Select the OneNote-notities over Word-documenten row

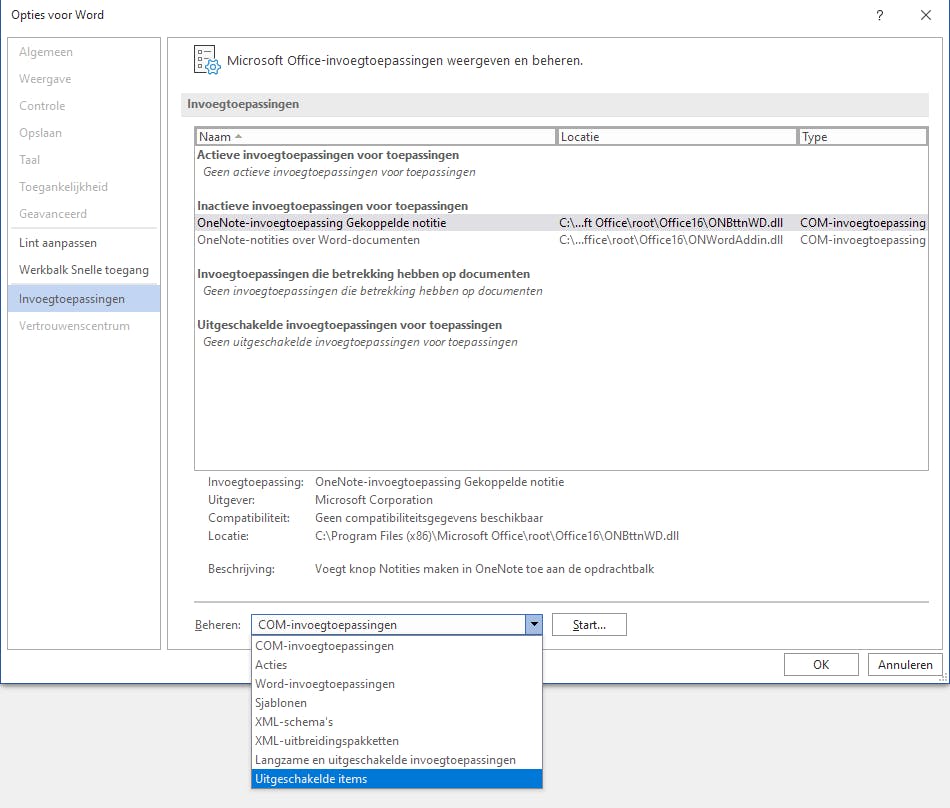click(561, 240)
